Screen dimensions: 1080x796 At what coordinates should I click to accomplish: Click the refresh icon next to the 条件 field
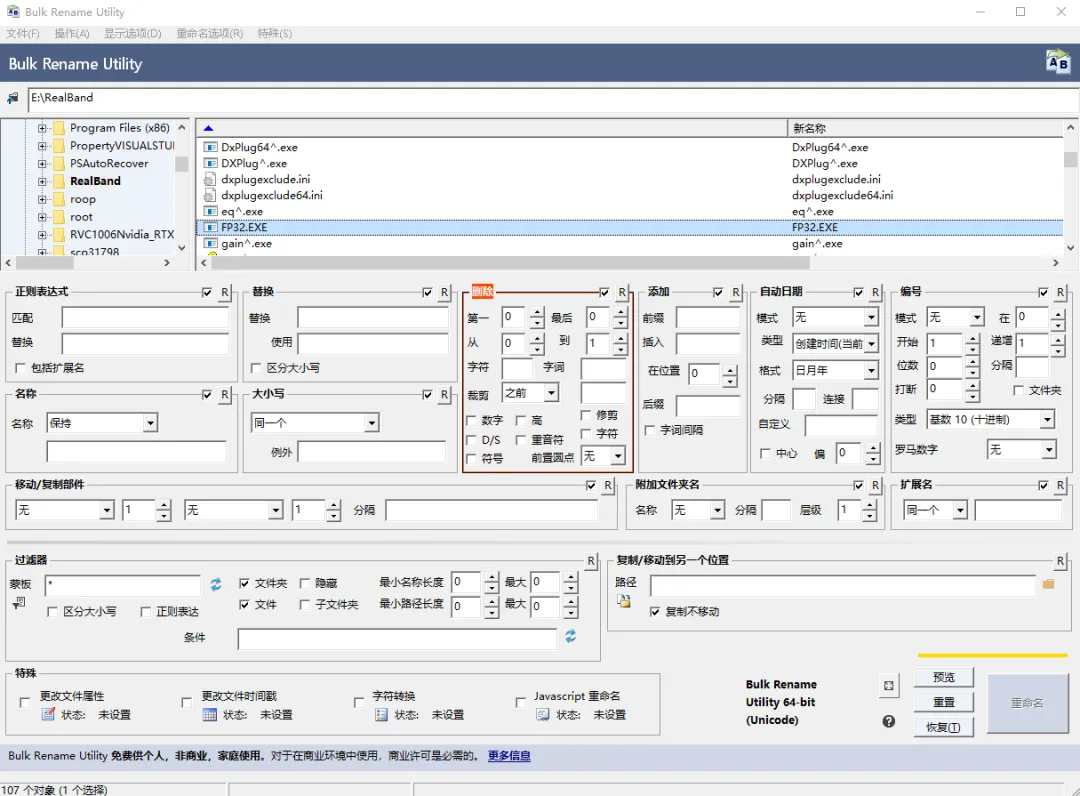tap(571, 637)
